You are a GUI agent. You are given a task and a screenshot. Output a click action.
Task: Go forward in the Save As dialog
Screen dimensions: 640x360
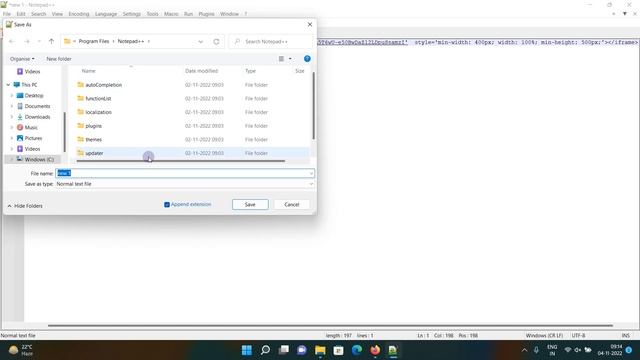coord(27,41)
